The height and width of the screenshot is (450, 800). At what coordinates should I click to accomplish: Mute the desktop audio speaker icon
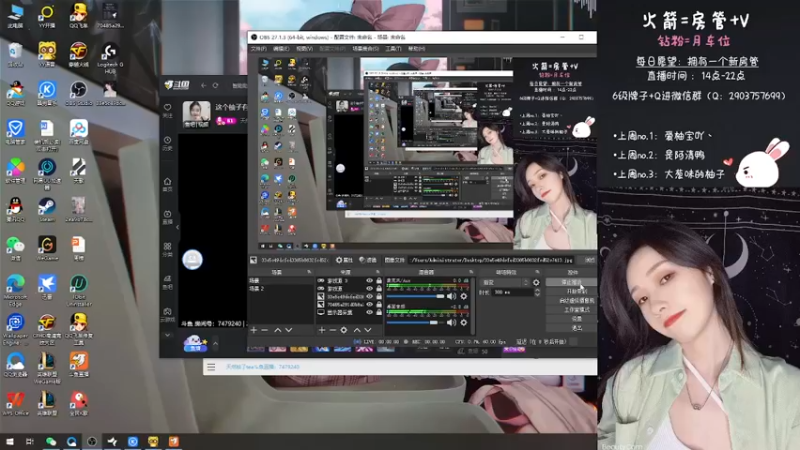(451, 322)
